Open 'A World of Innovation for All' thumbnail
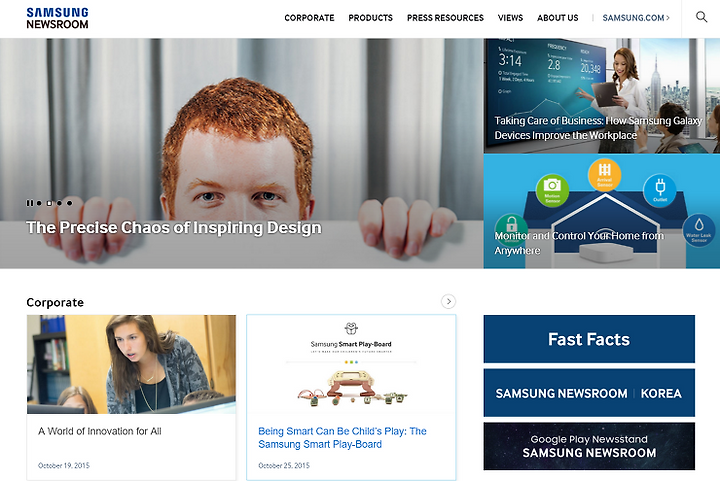Image resolution: width=720 pixels, height=481 pixels. coord(131,364)
